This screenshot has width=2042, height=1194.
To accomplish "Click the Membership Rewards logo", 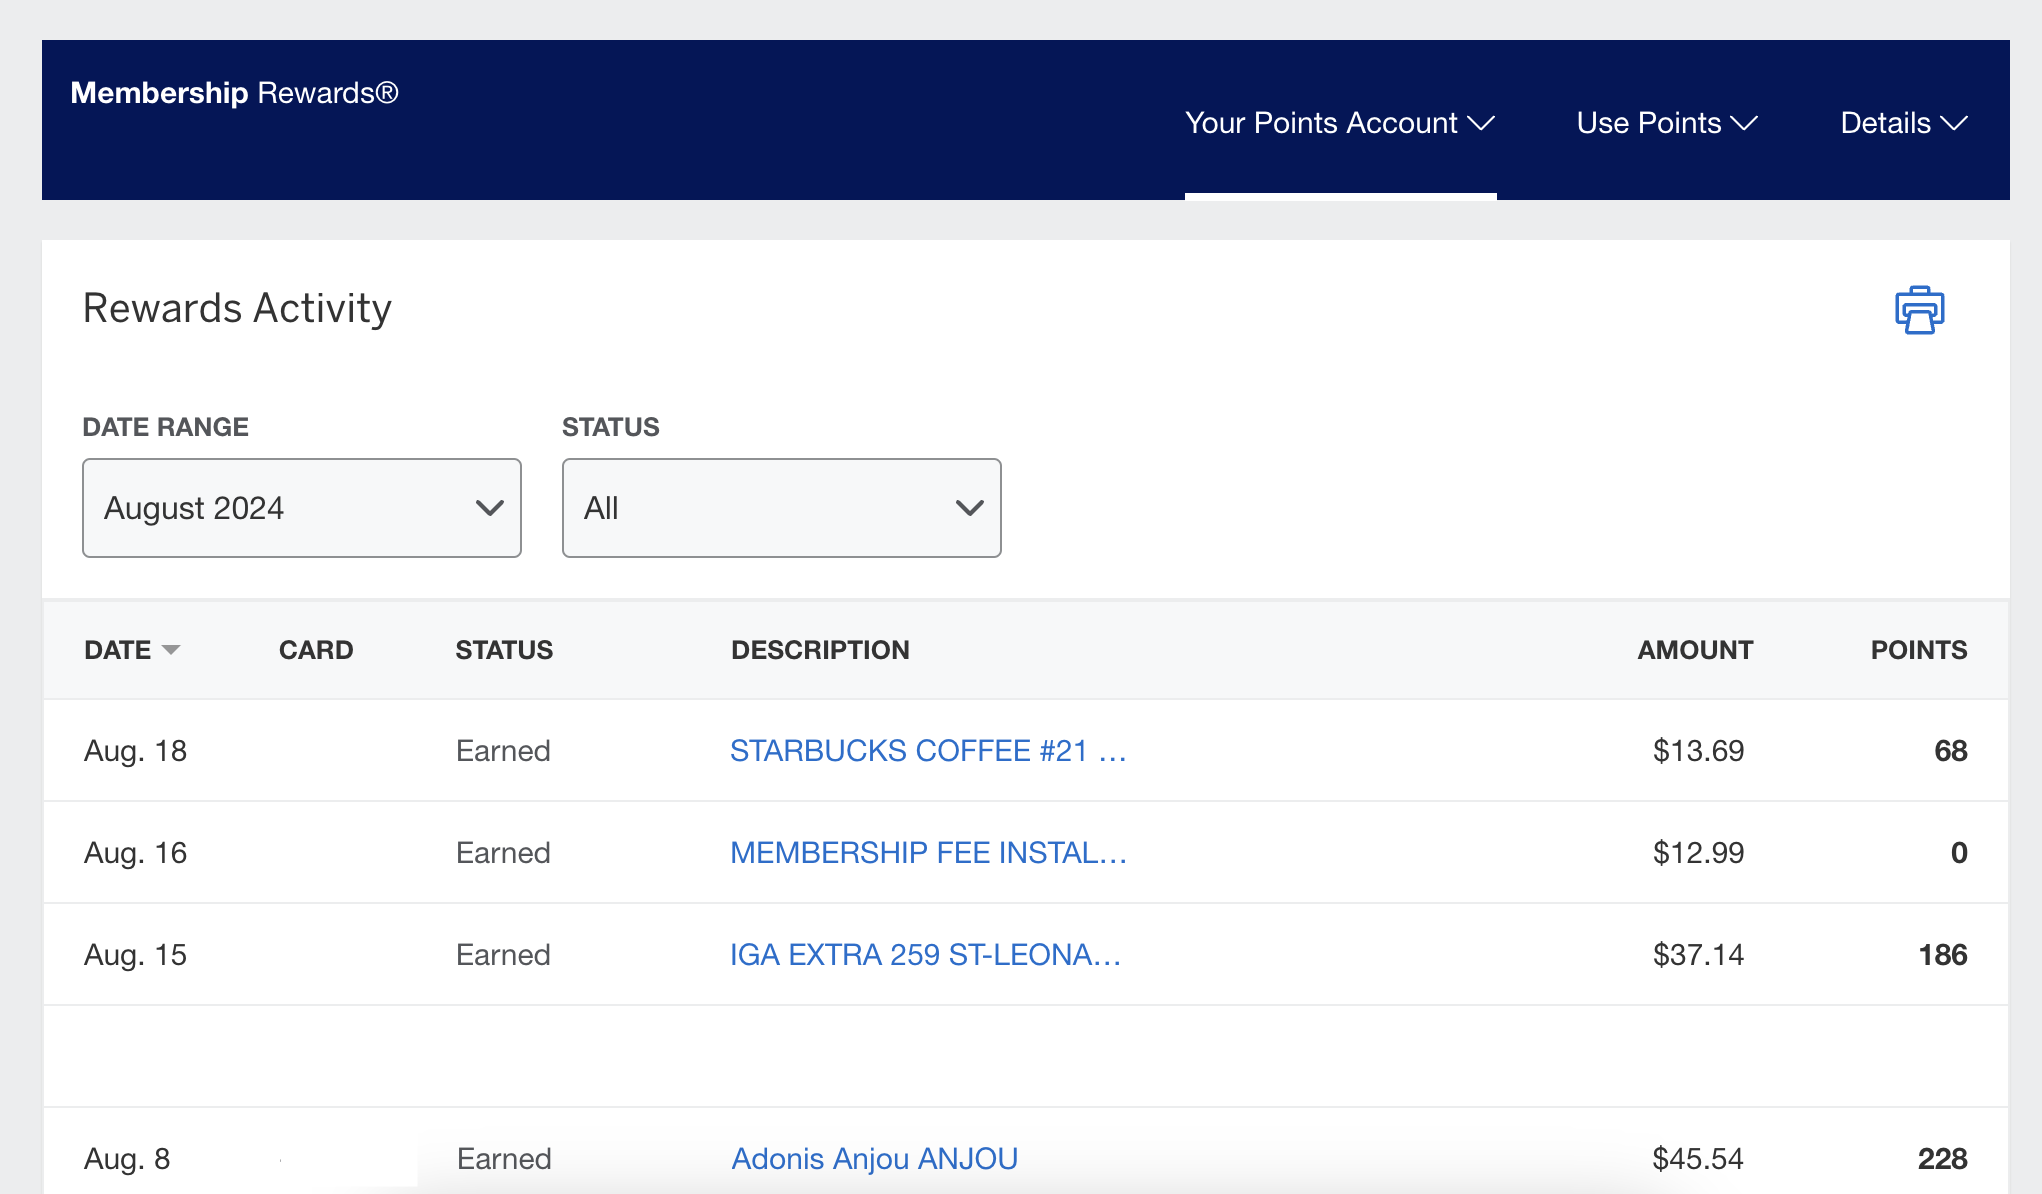I will pyautogui.click(x=234, y=93).
